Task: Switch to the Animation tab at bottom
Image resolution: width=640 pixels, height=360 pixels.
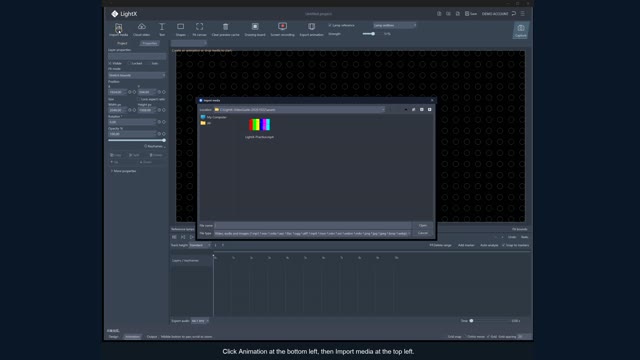Action: [x=132, y=337]
